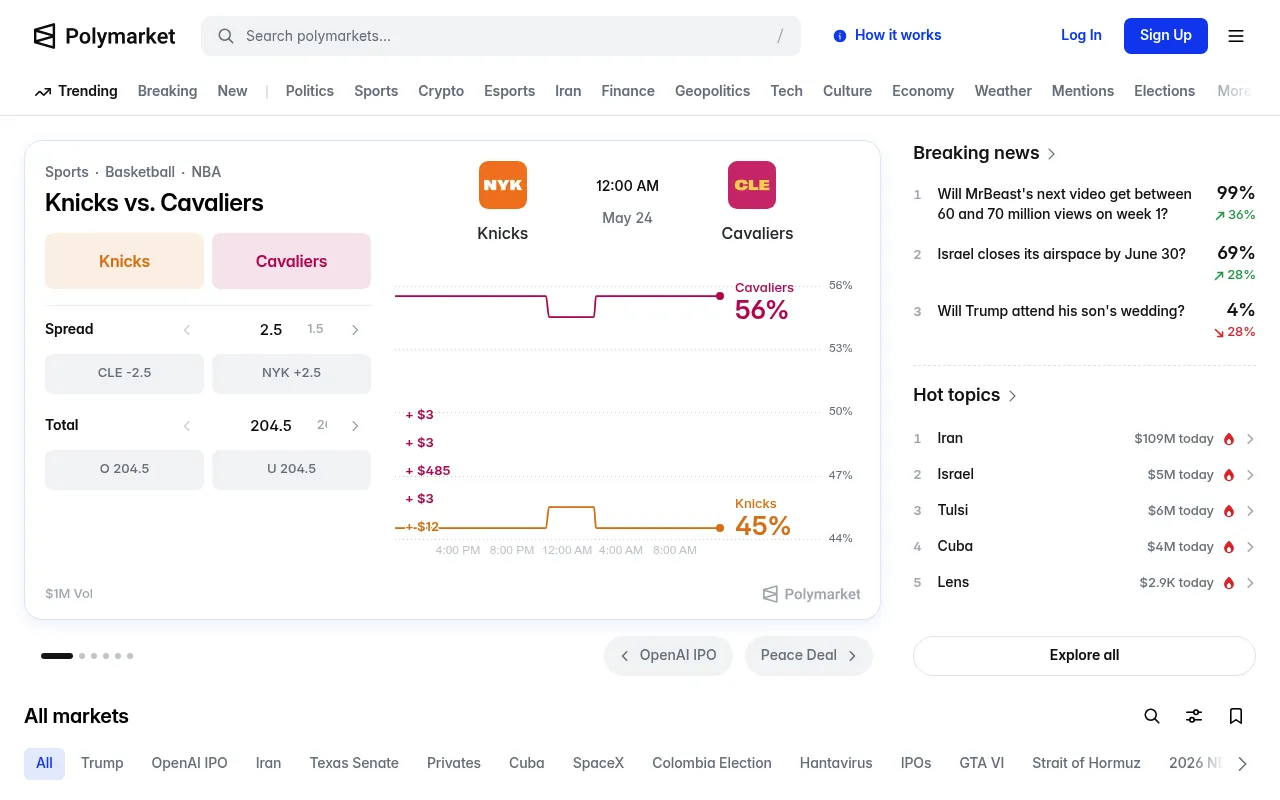Open Israel hot topic chevron

tap(1250, 475)
